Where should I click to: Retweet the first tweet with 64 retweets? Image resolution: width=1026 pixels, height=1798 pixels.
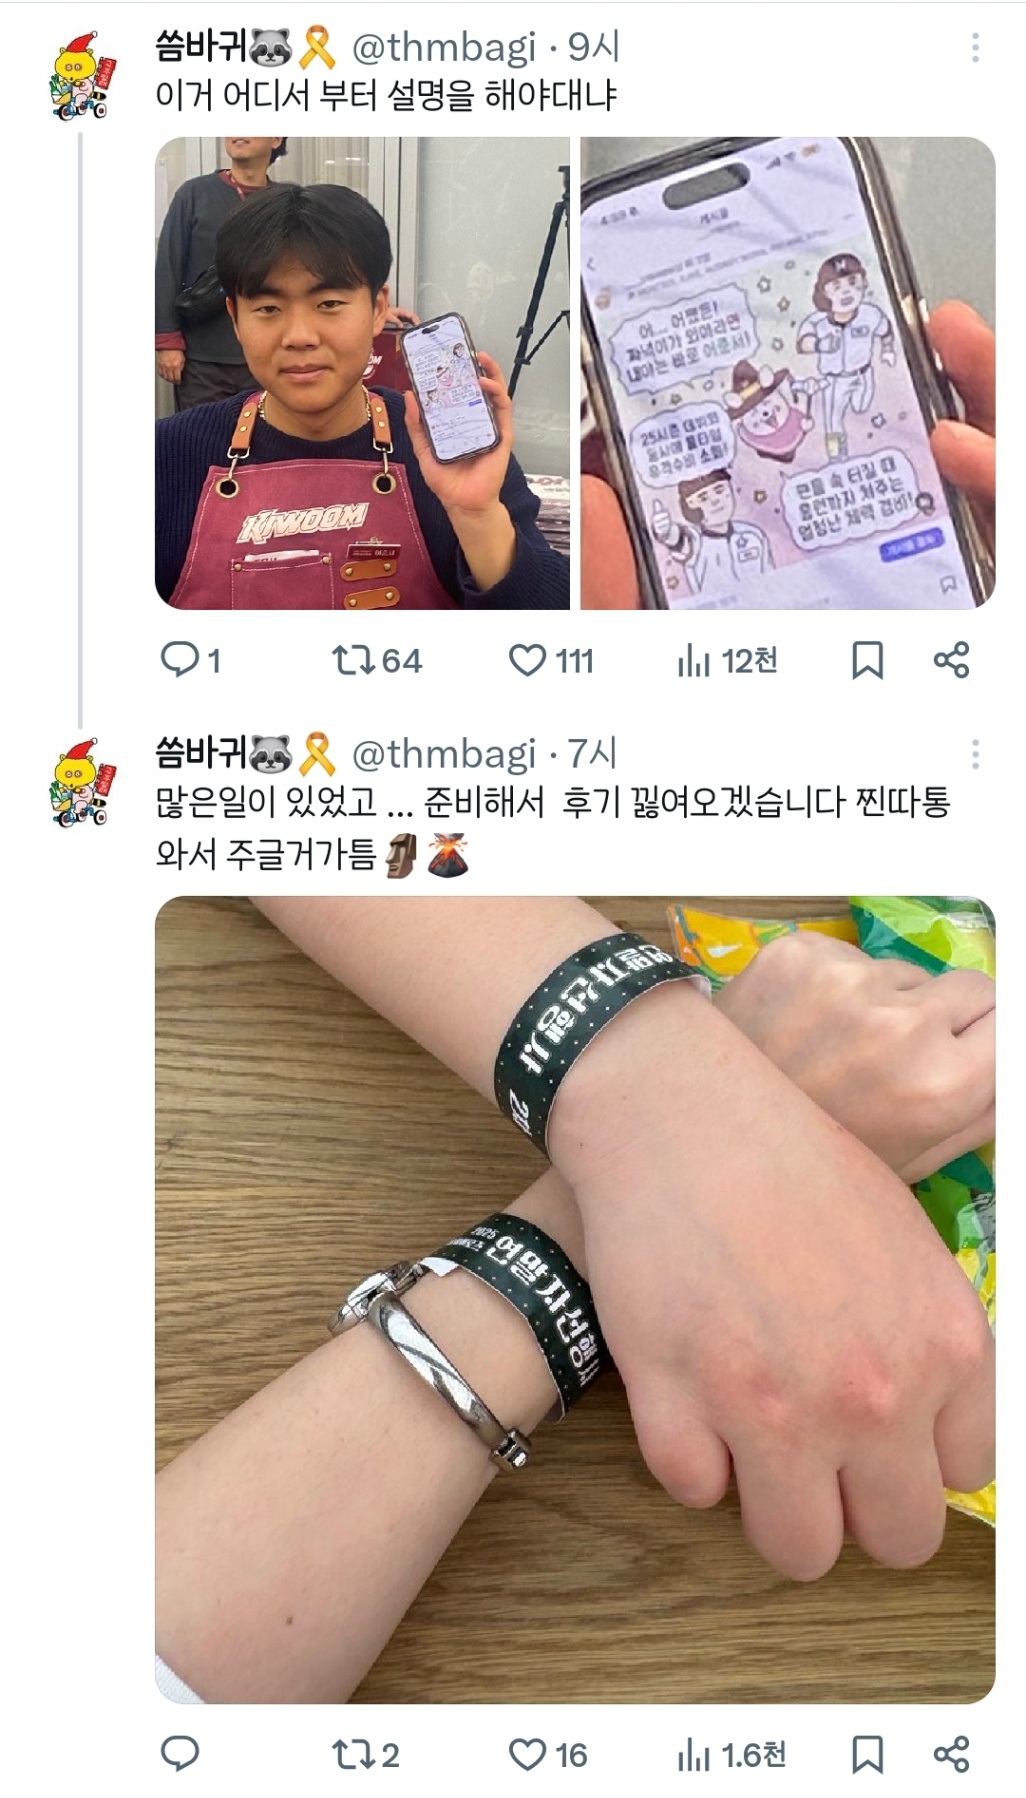(377, 660)
